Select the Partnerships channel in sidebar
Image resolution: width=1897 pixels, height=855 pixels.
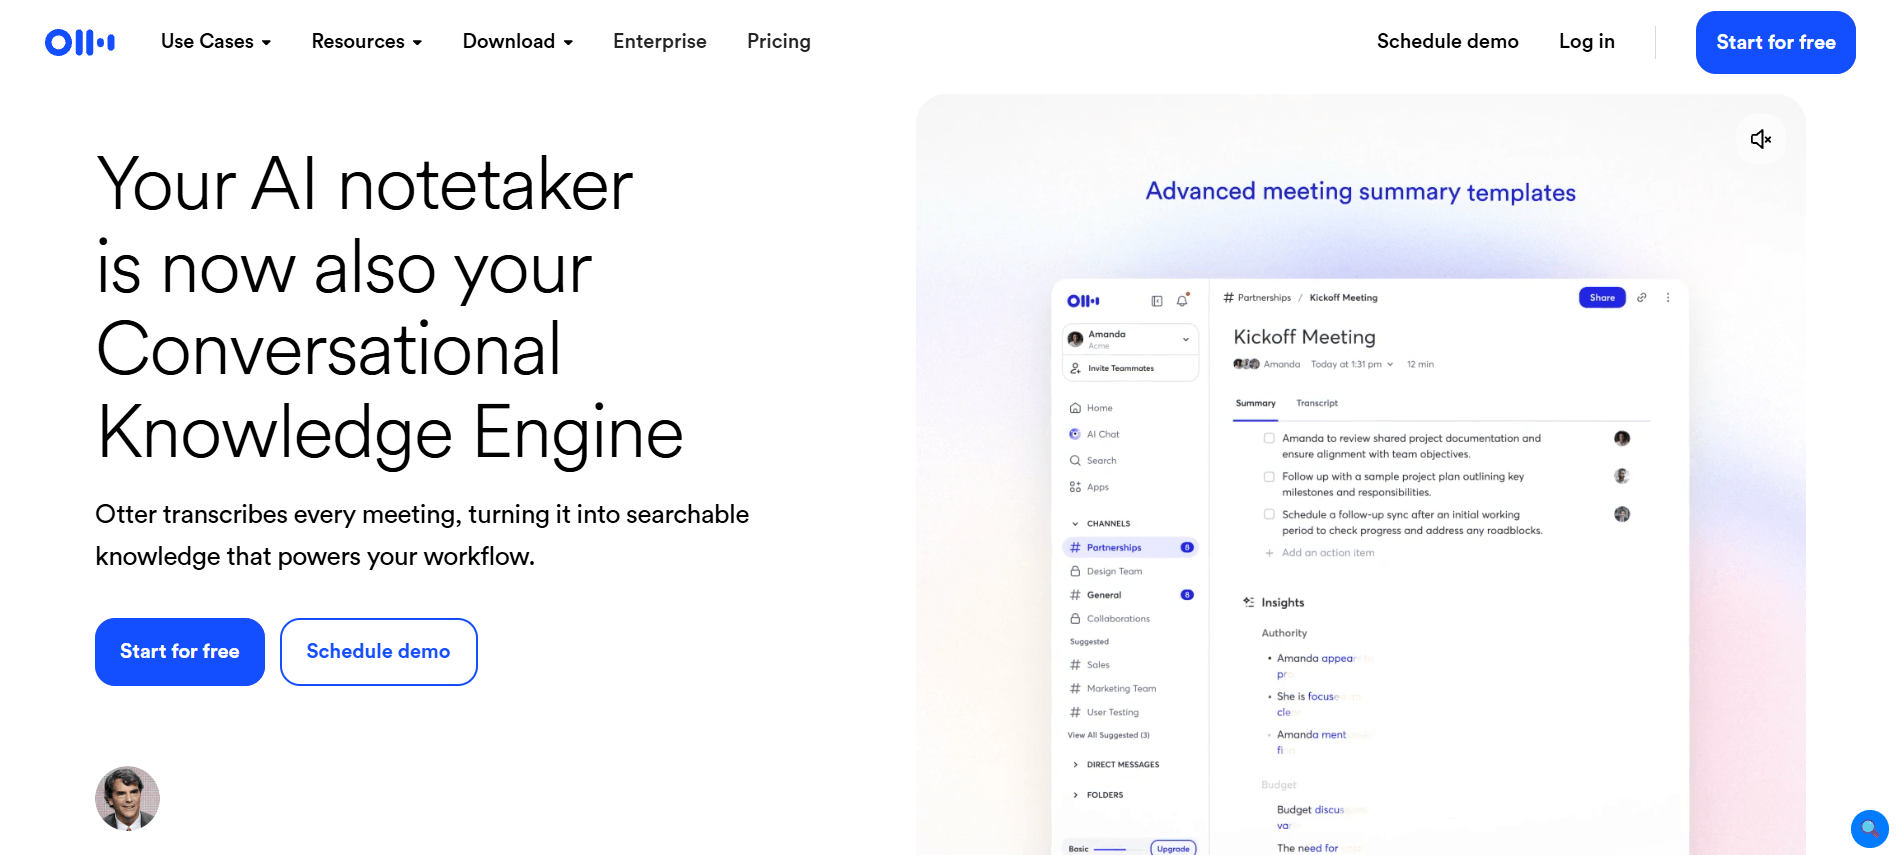(1130, 547)
